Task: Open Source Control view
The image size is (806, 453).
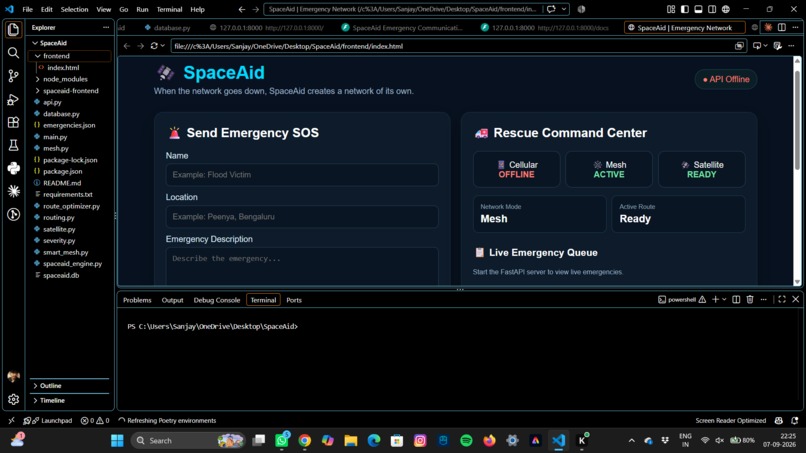Action: click(x=13, y=76)
